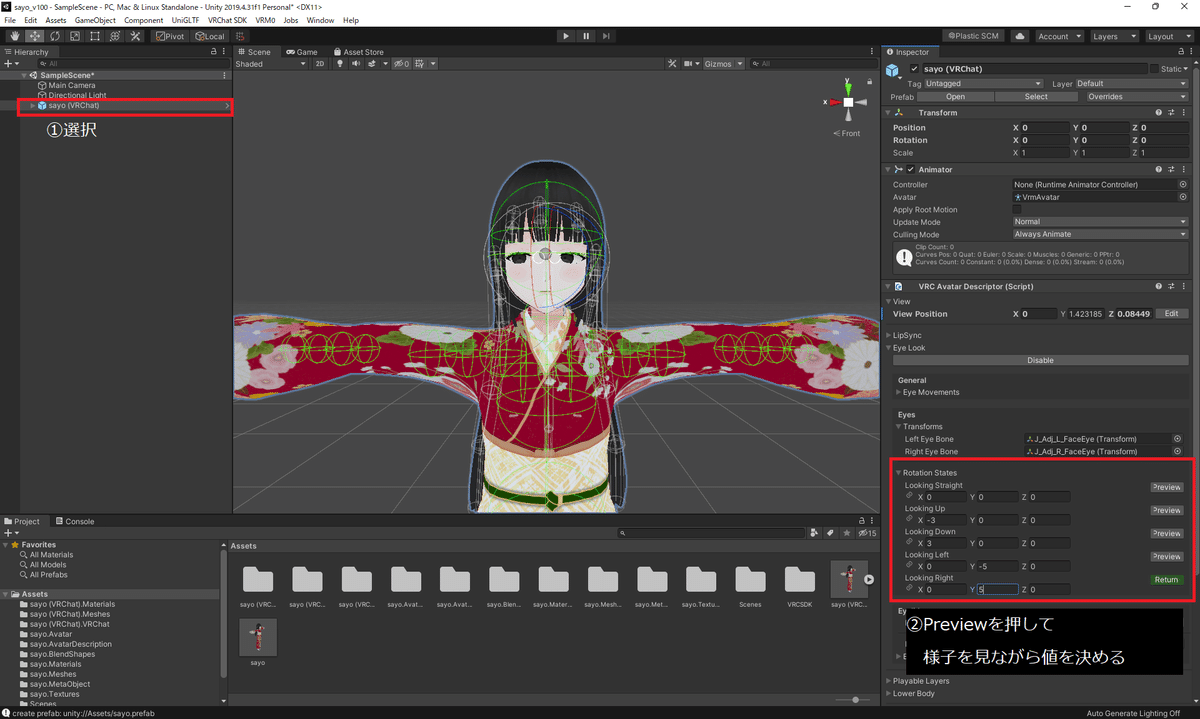Open Culling Mode Always Animate dropdown

(1101, 235)
